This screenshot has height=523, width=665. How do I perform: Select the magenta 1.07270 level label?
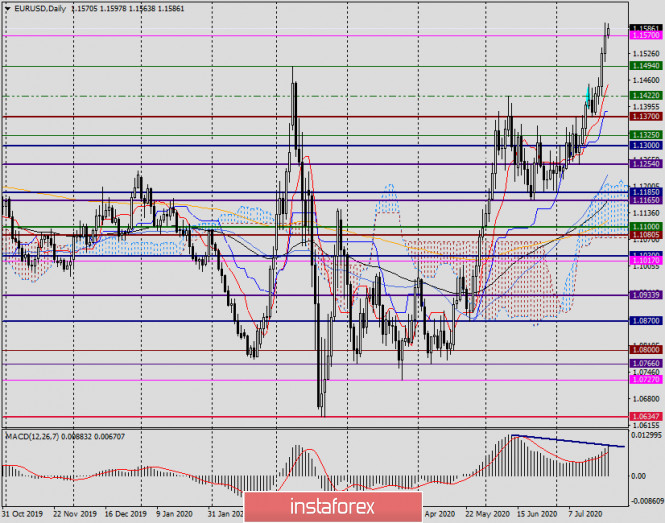(x=643, y=380)
